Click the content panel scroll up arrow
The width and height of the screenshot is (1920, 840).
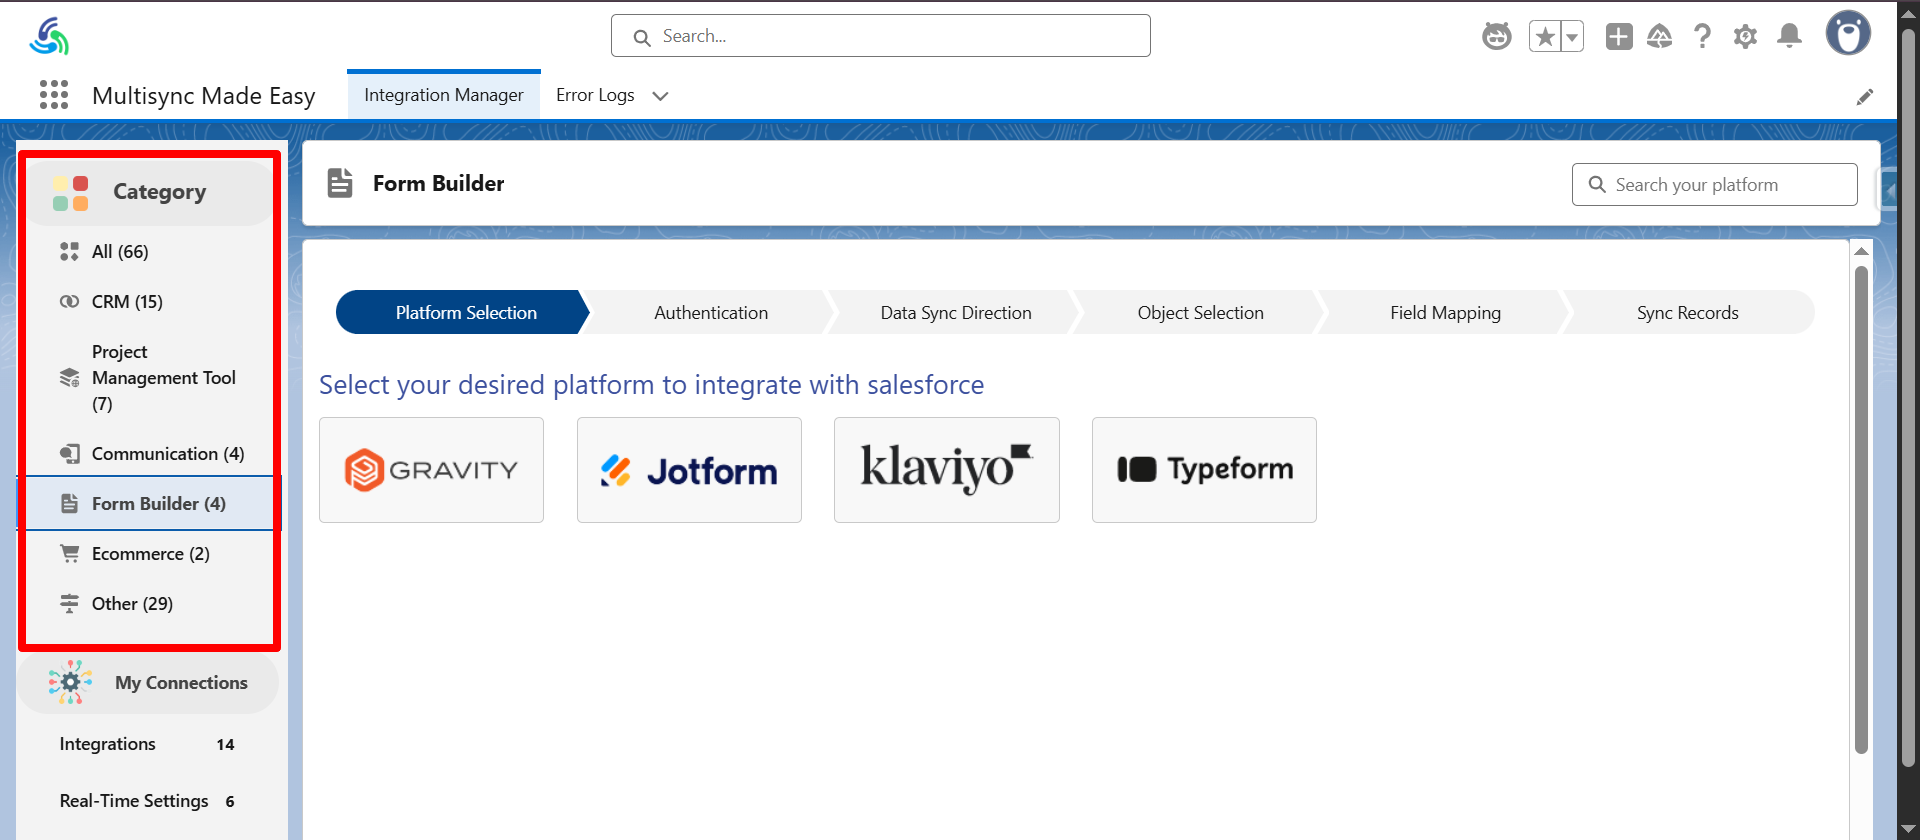1861,251
